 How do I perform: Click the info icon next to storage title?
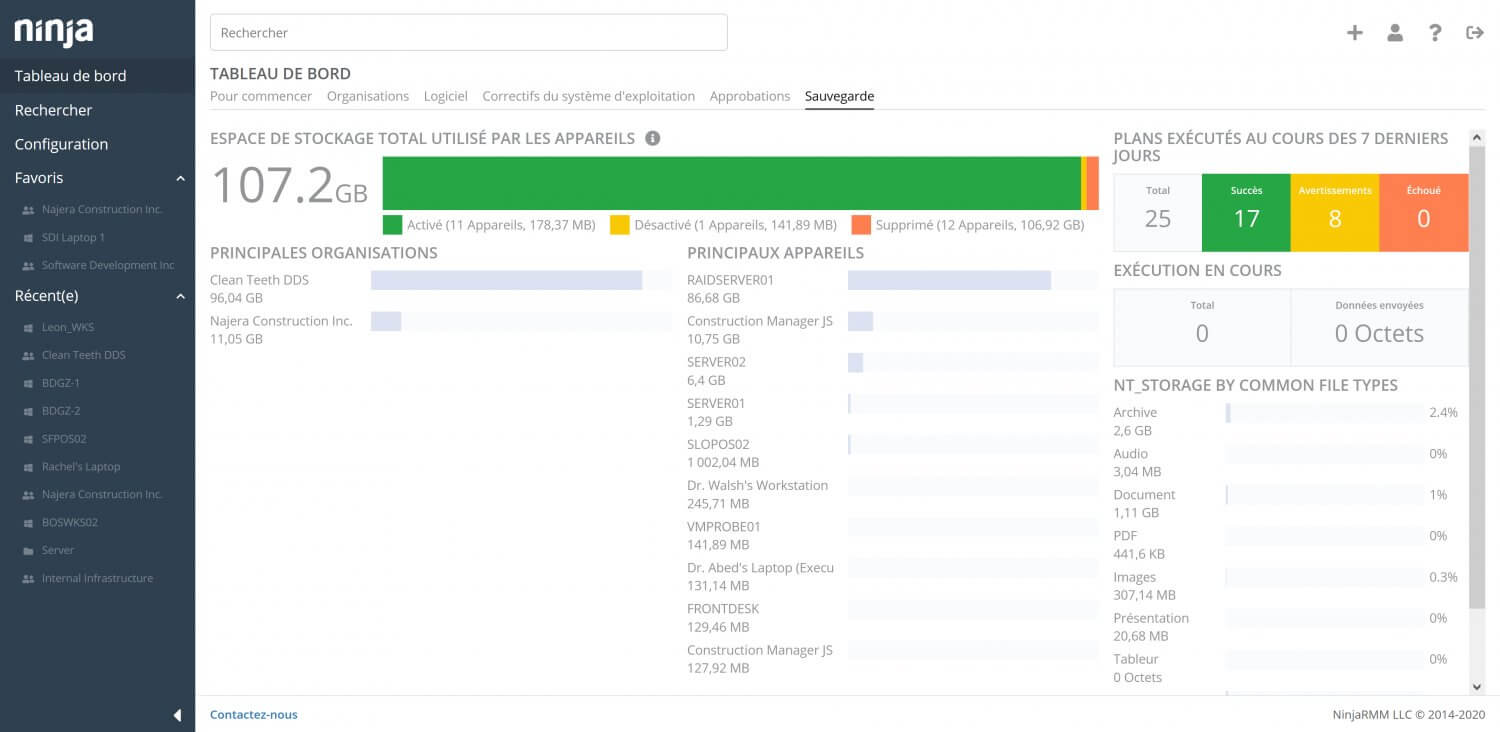coord(654,138)
